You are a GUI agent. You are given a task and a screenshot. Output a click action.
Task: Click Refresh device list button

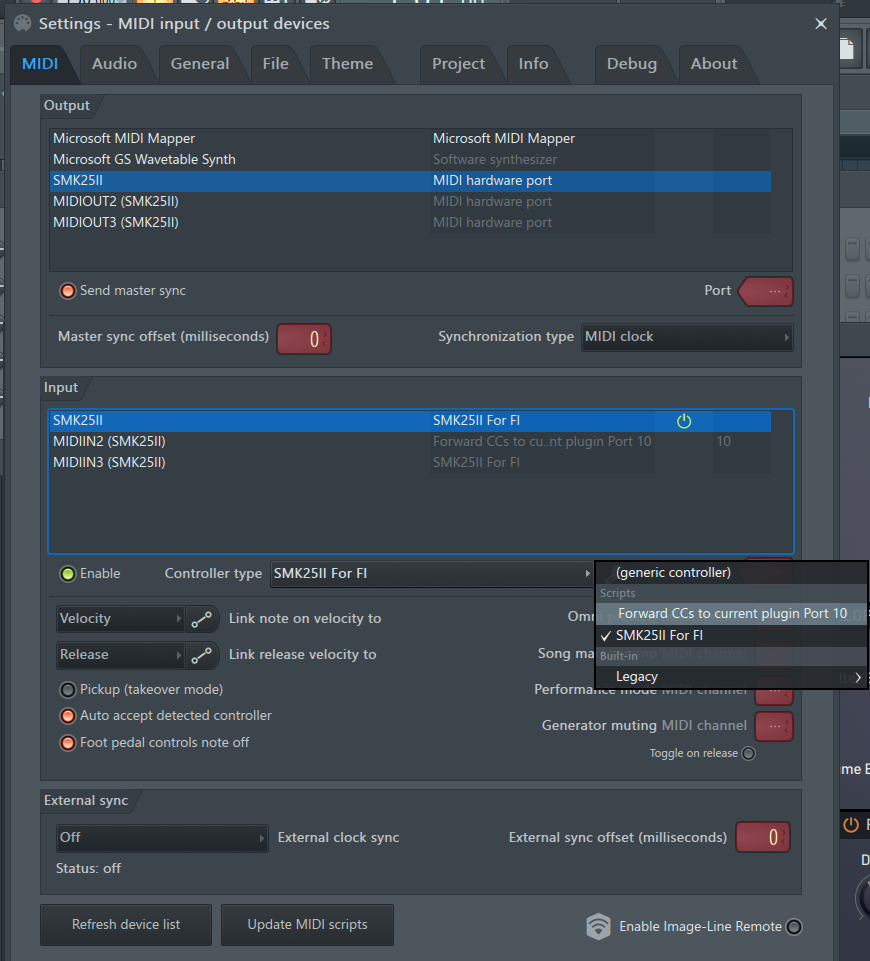click(x=126, y=925)
